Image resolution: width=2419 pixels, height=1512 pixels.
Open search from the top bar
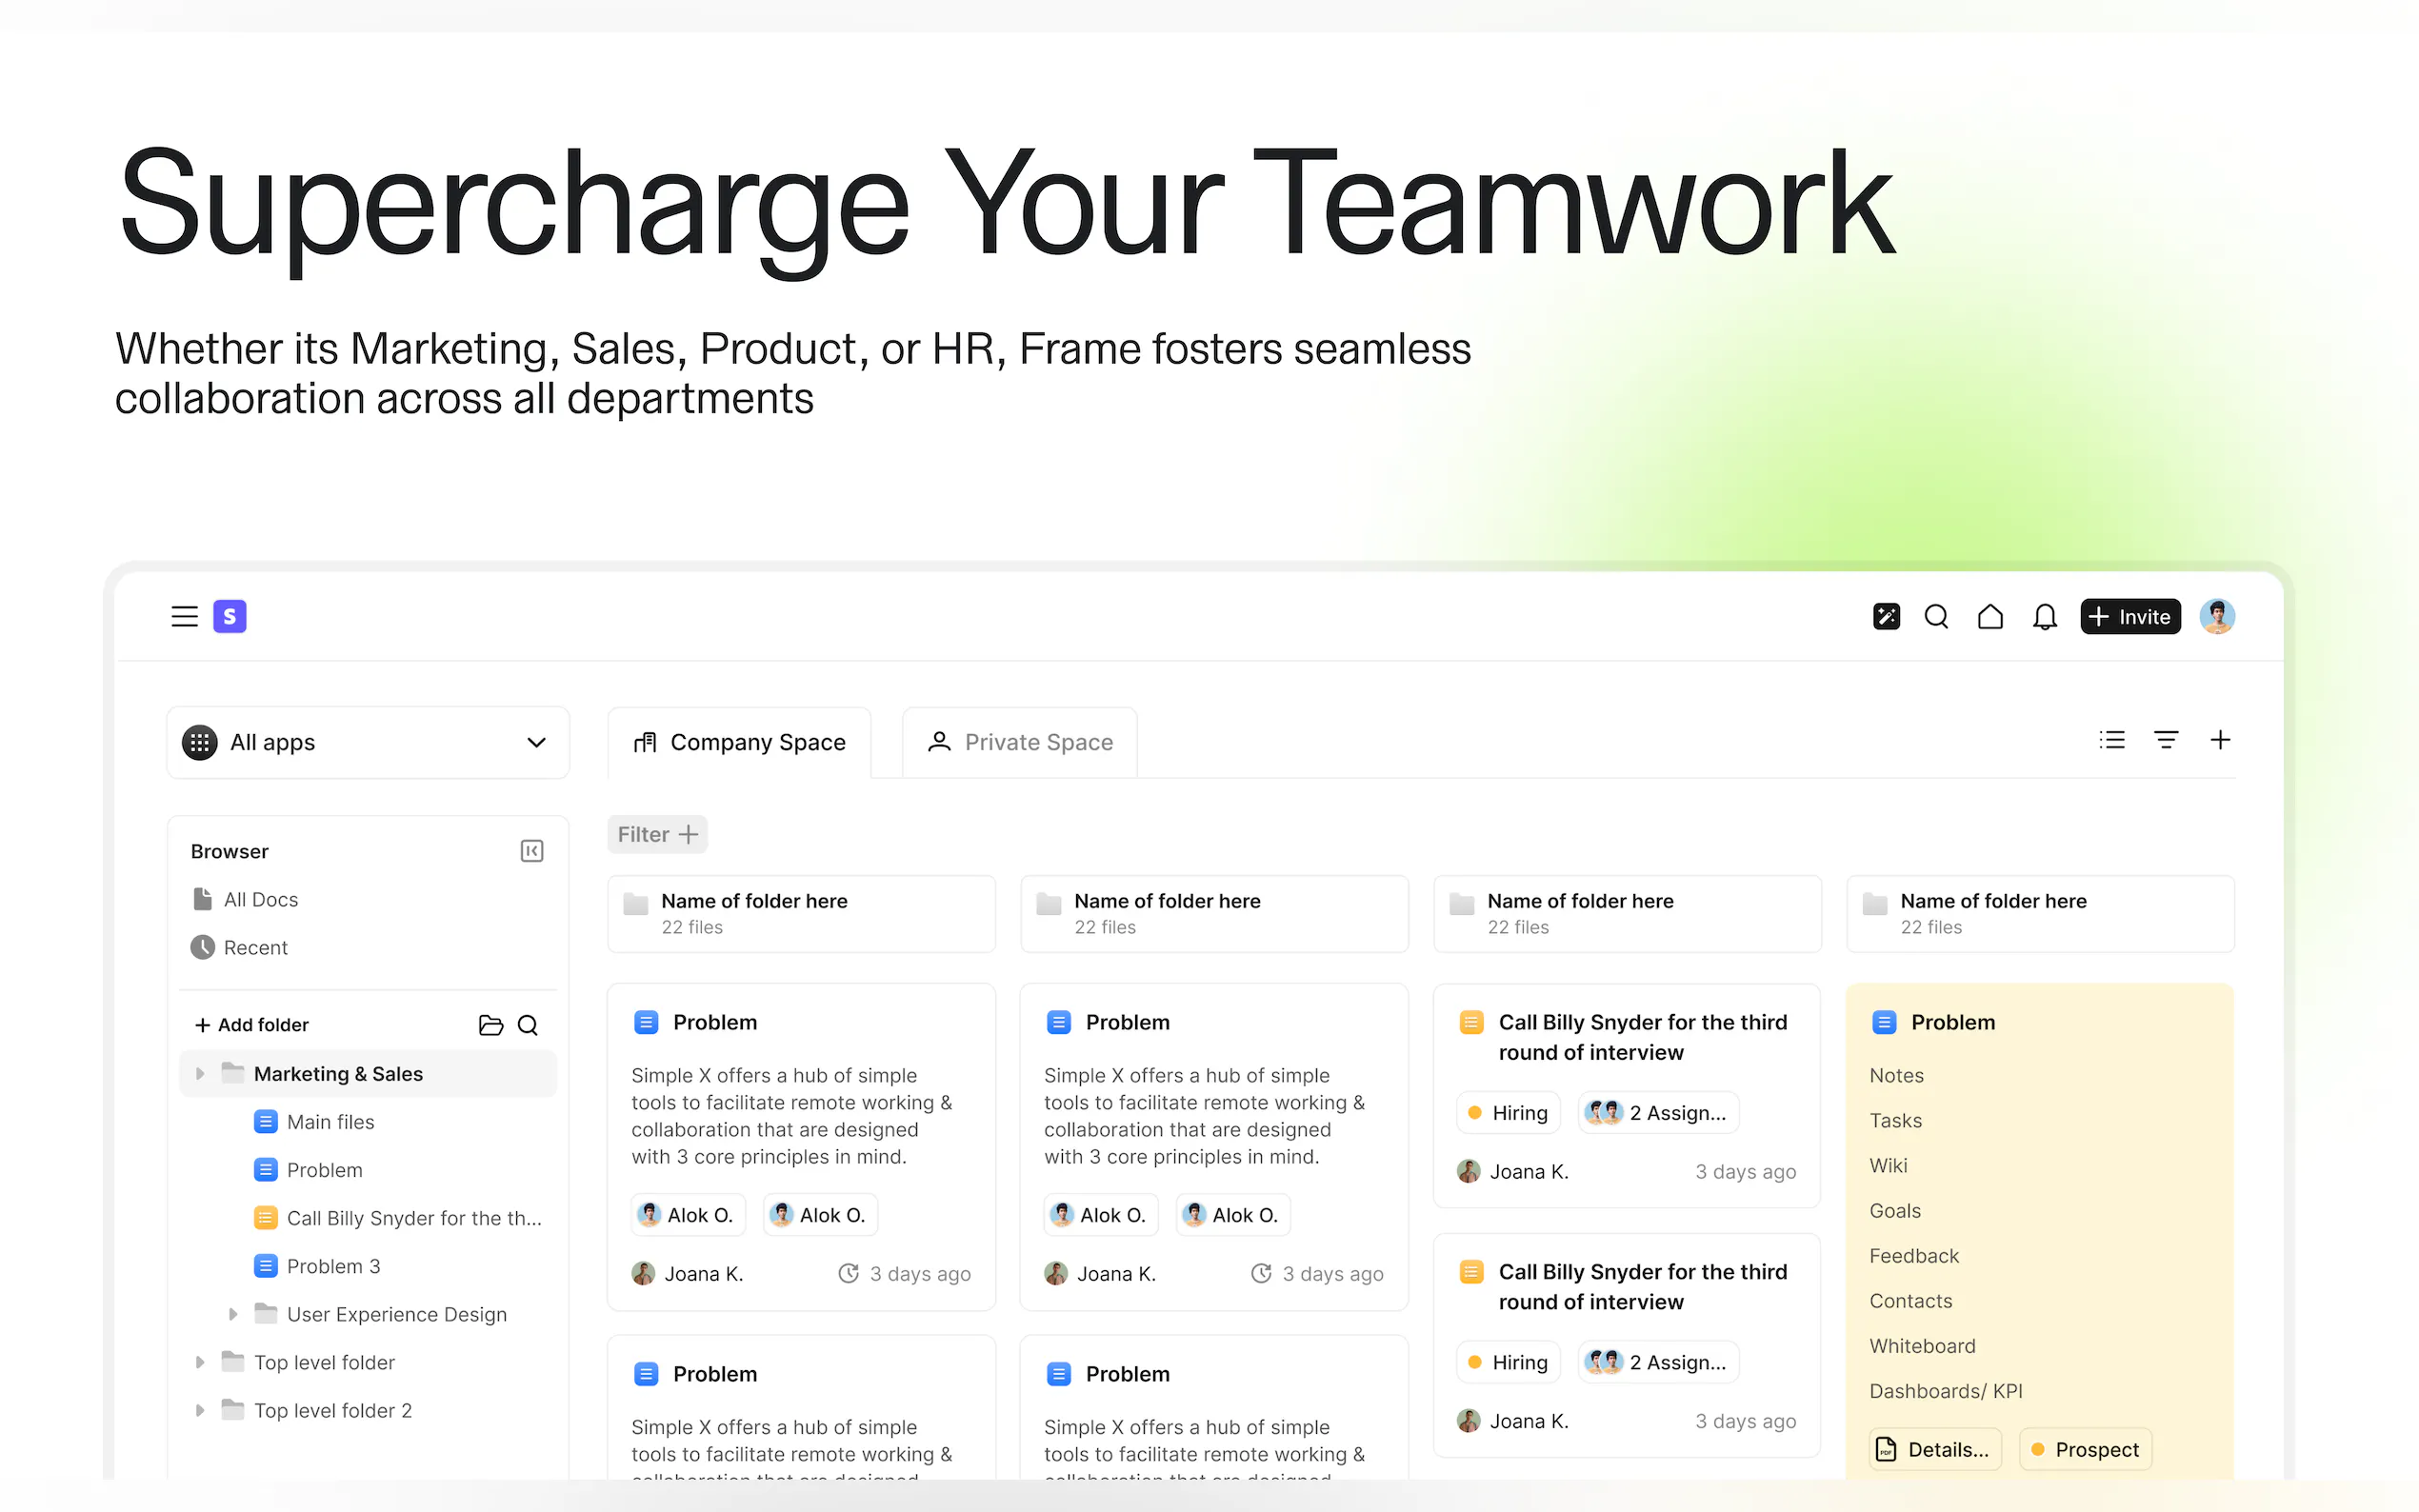tap(1936, 616)
